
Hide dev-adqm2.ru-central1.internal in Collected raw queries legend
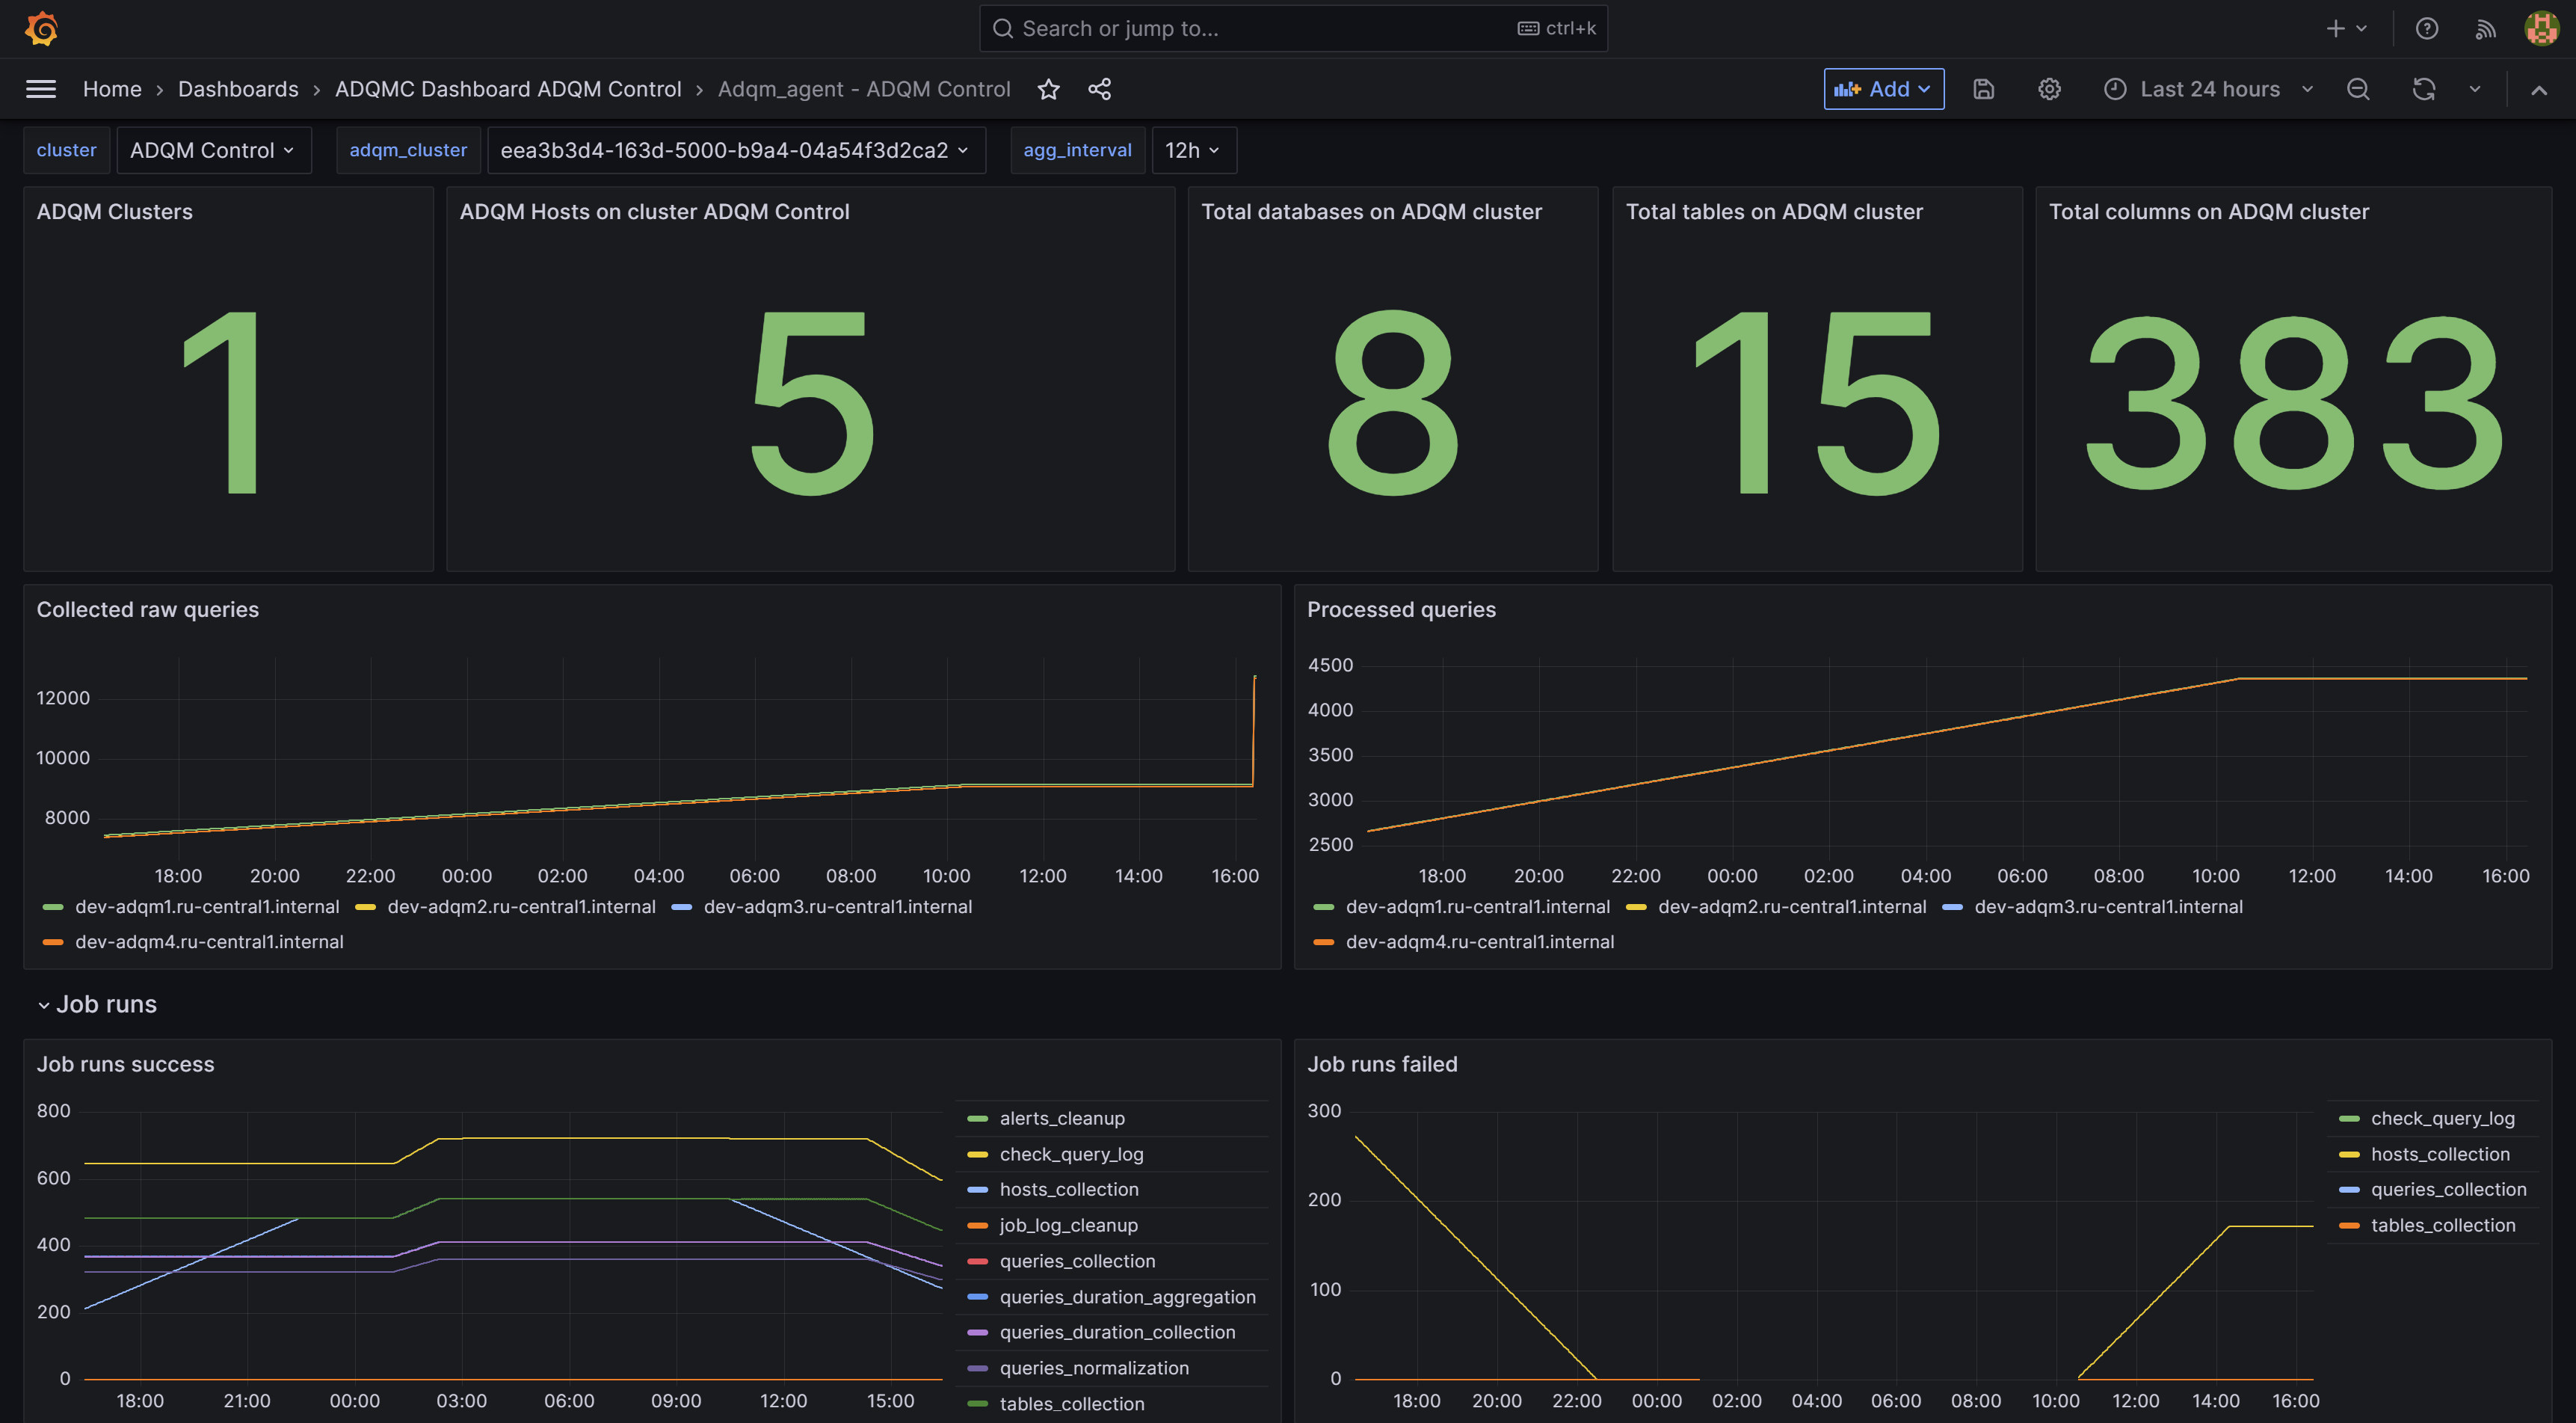(520, 906)
